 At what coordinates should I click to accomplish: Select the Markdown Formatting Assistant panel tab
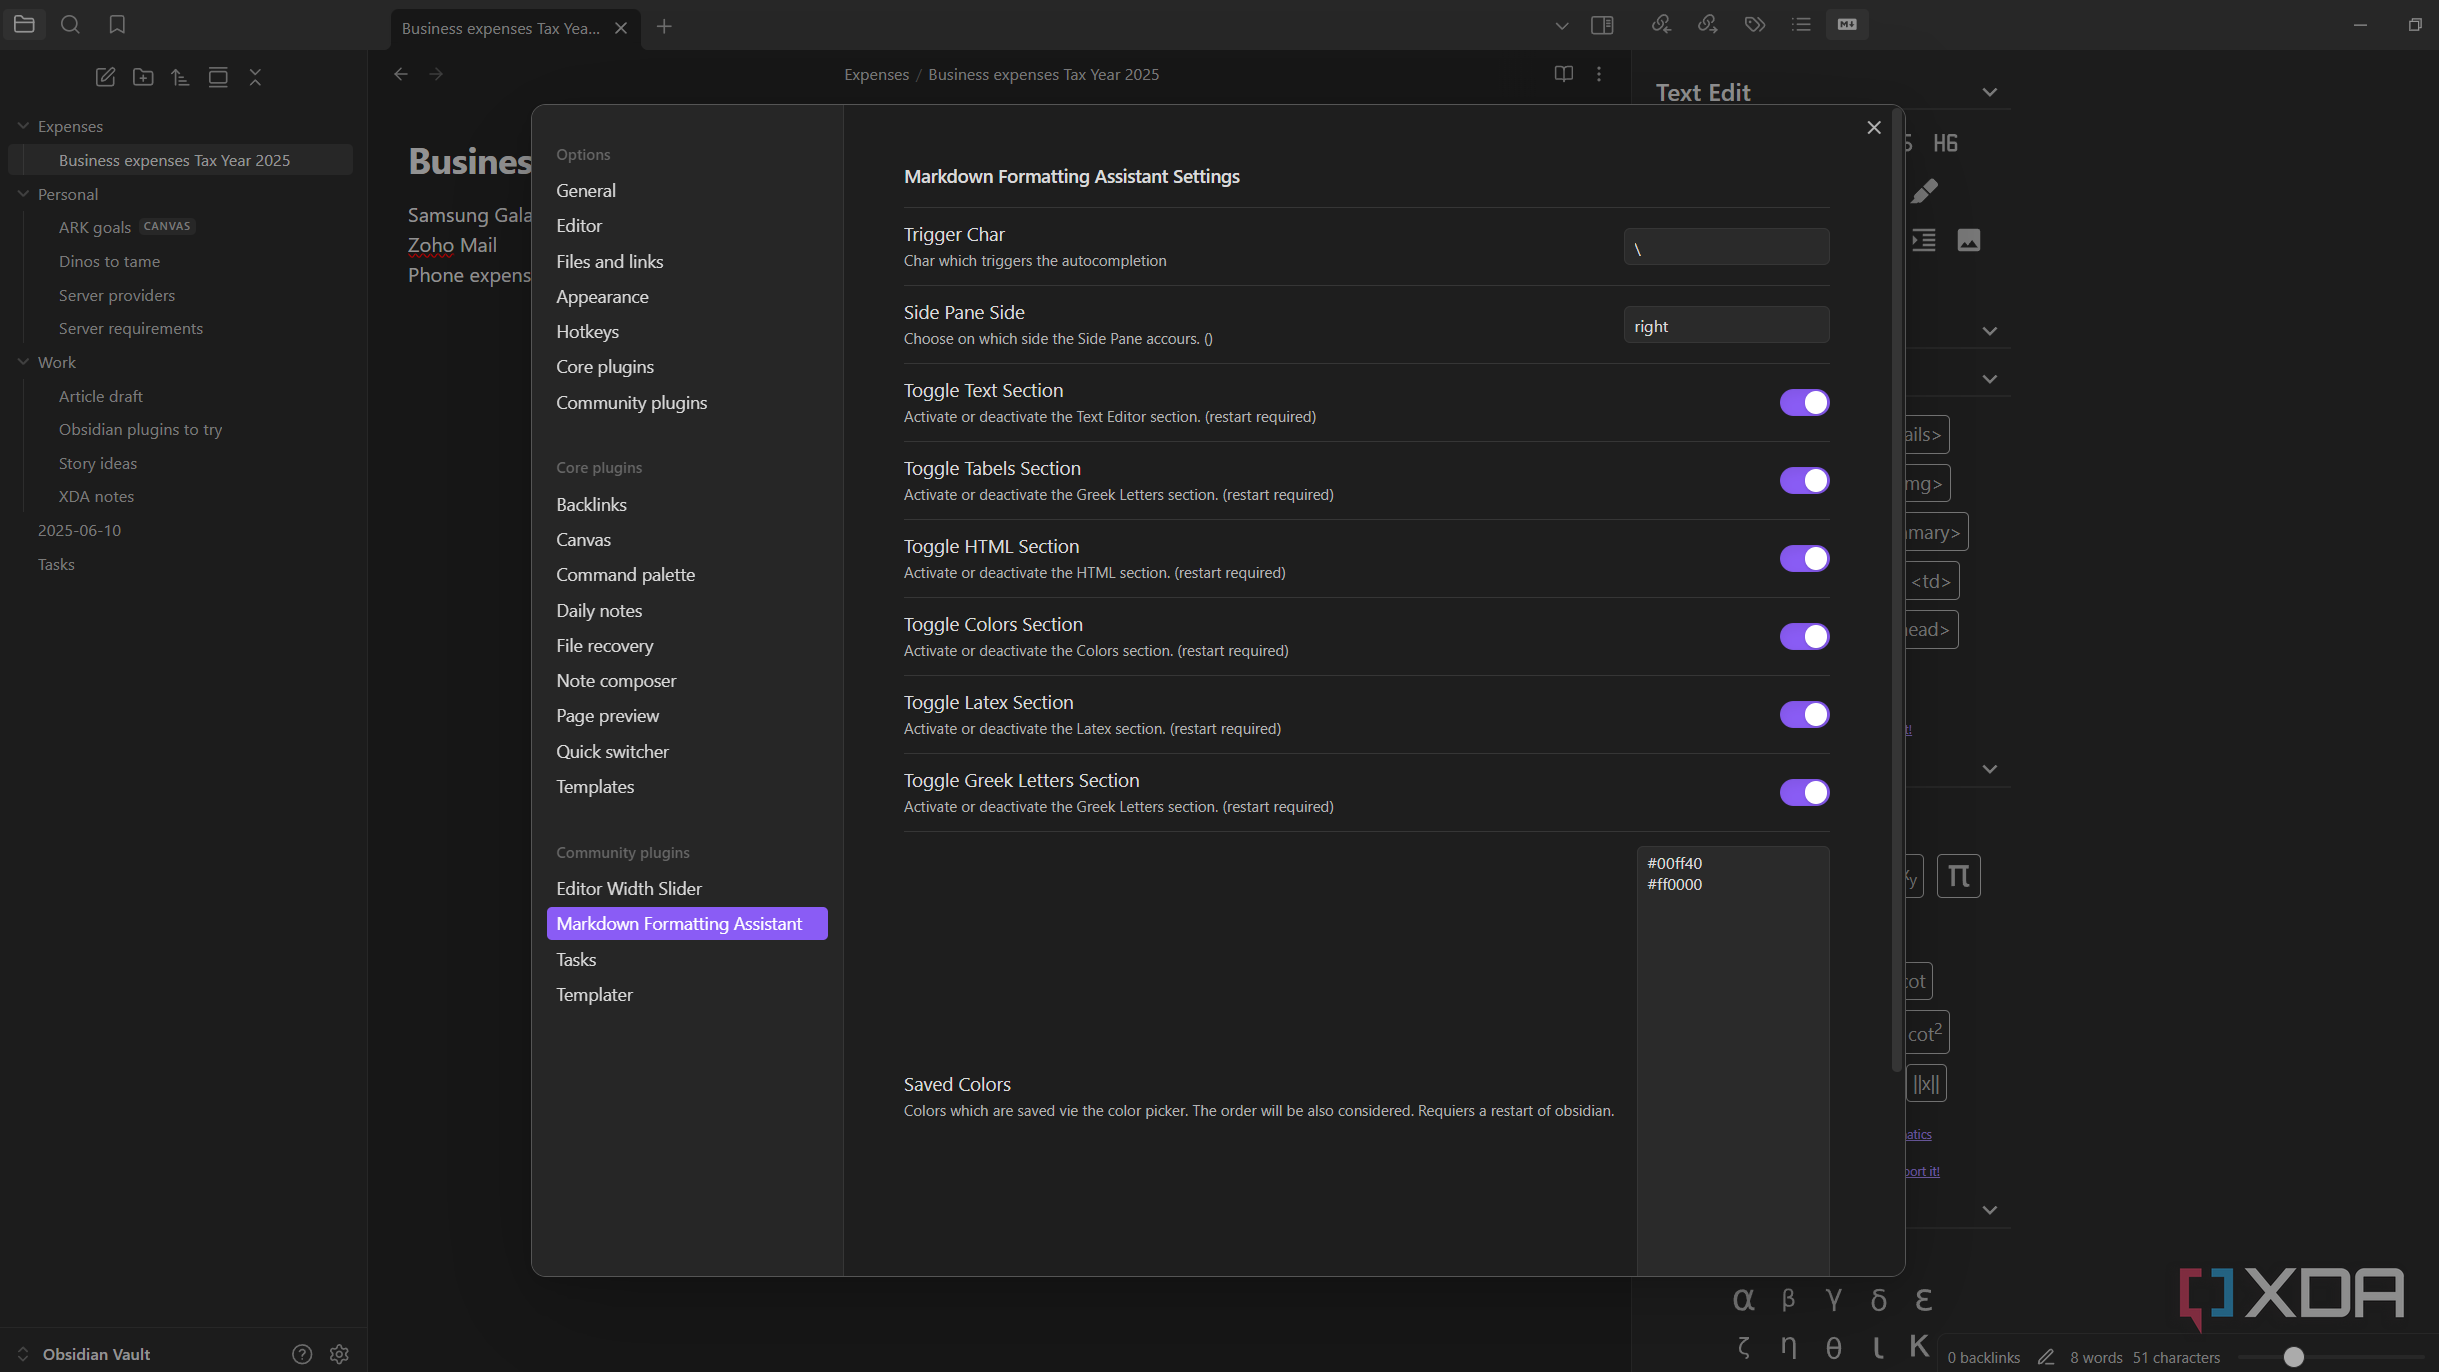[x=1847, y=24]
